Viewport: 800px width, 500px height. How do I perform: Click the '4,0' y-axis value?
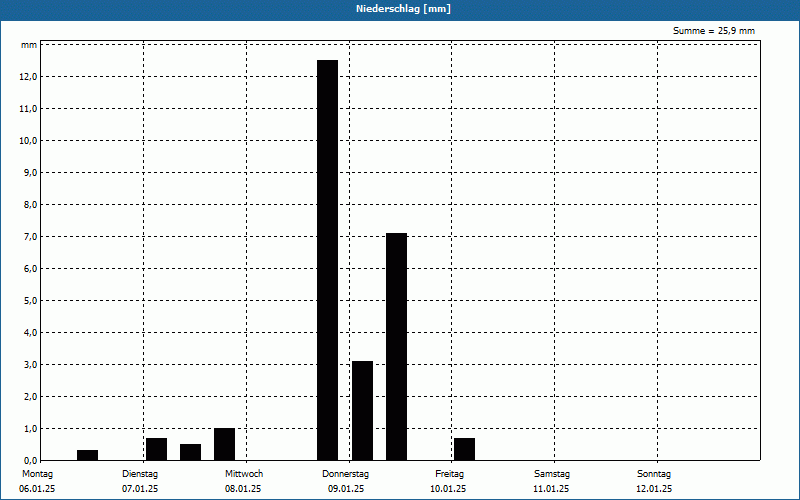[30, 333]
